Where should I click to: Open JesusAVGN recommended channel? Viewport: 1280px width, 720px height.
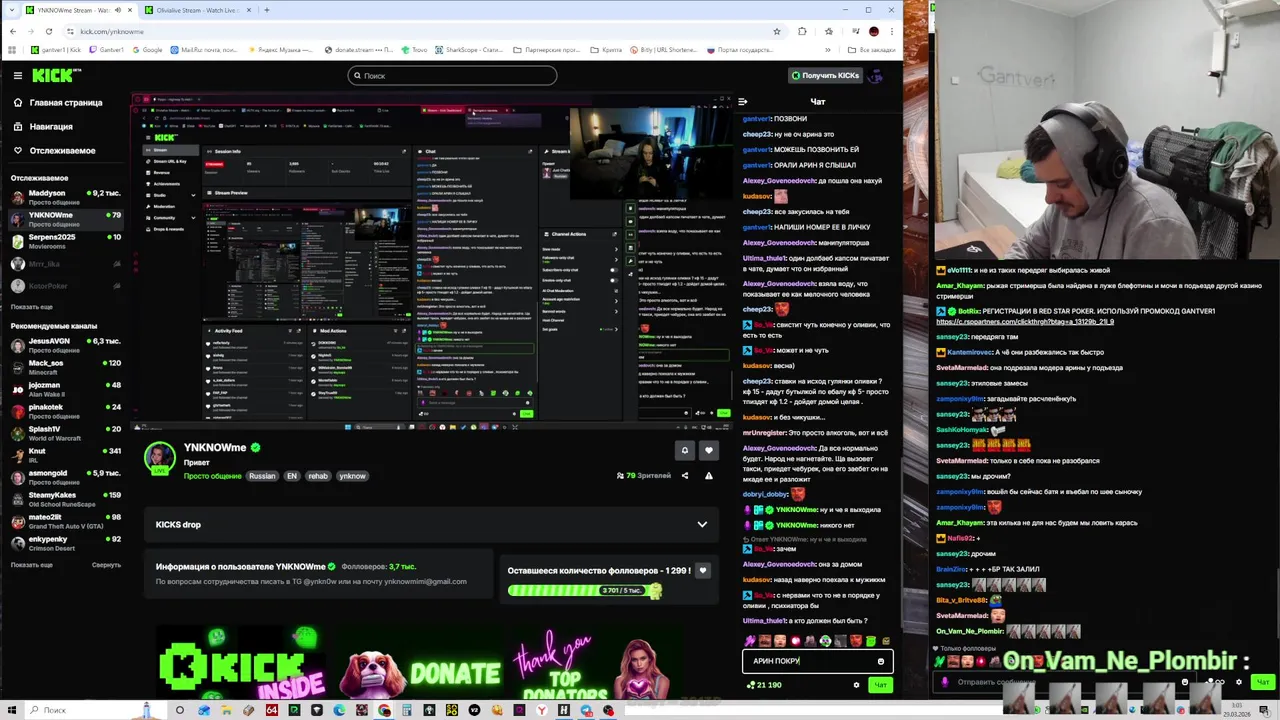(x=66, y=345)
